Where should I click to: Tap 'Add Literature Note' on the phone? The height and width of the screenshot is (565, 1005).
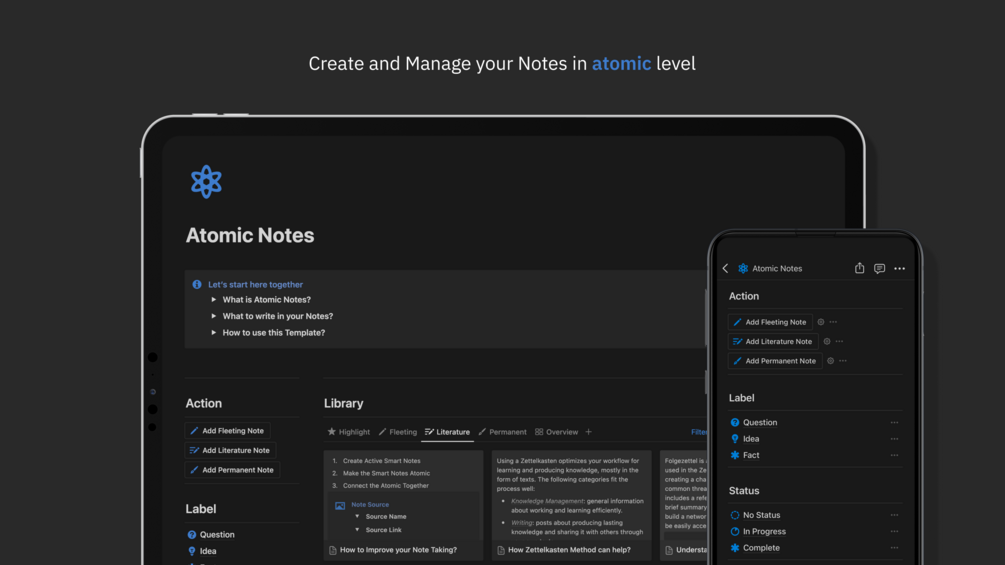[773, 341]
